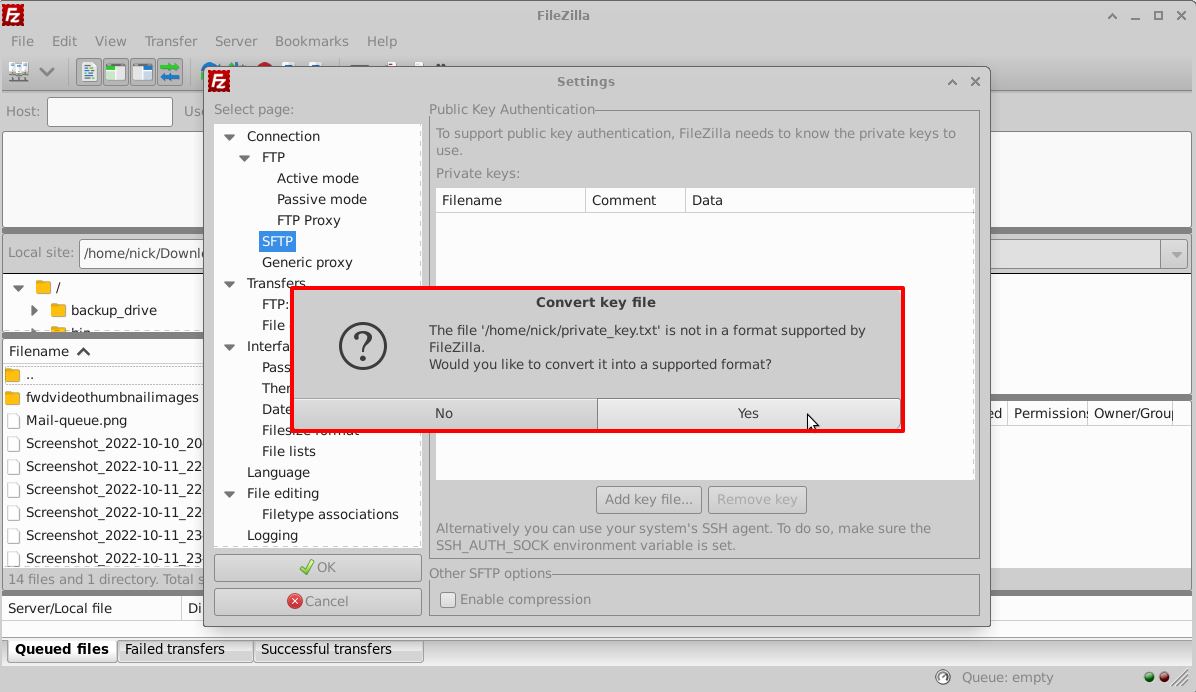The width and height of the screenshot is (1196, 692).
Task: Click the Comment column header in keys table
Action: click(635, 201)
